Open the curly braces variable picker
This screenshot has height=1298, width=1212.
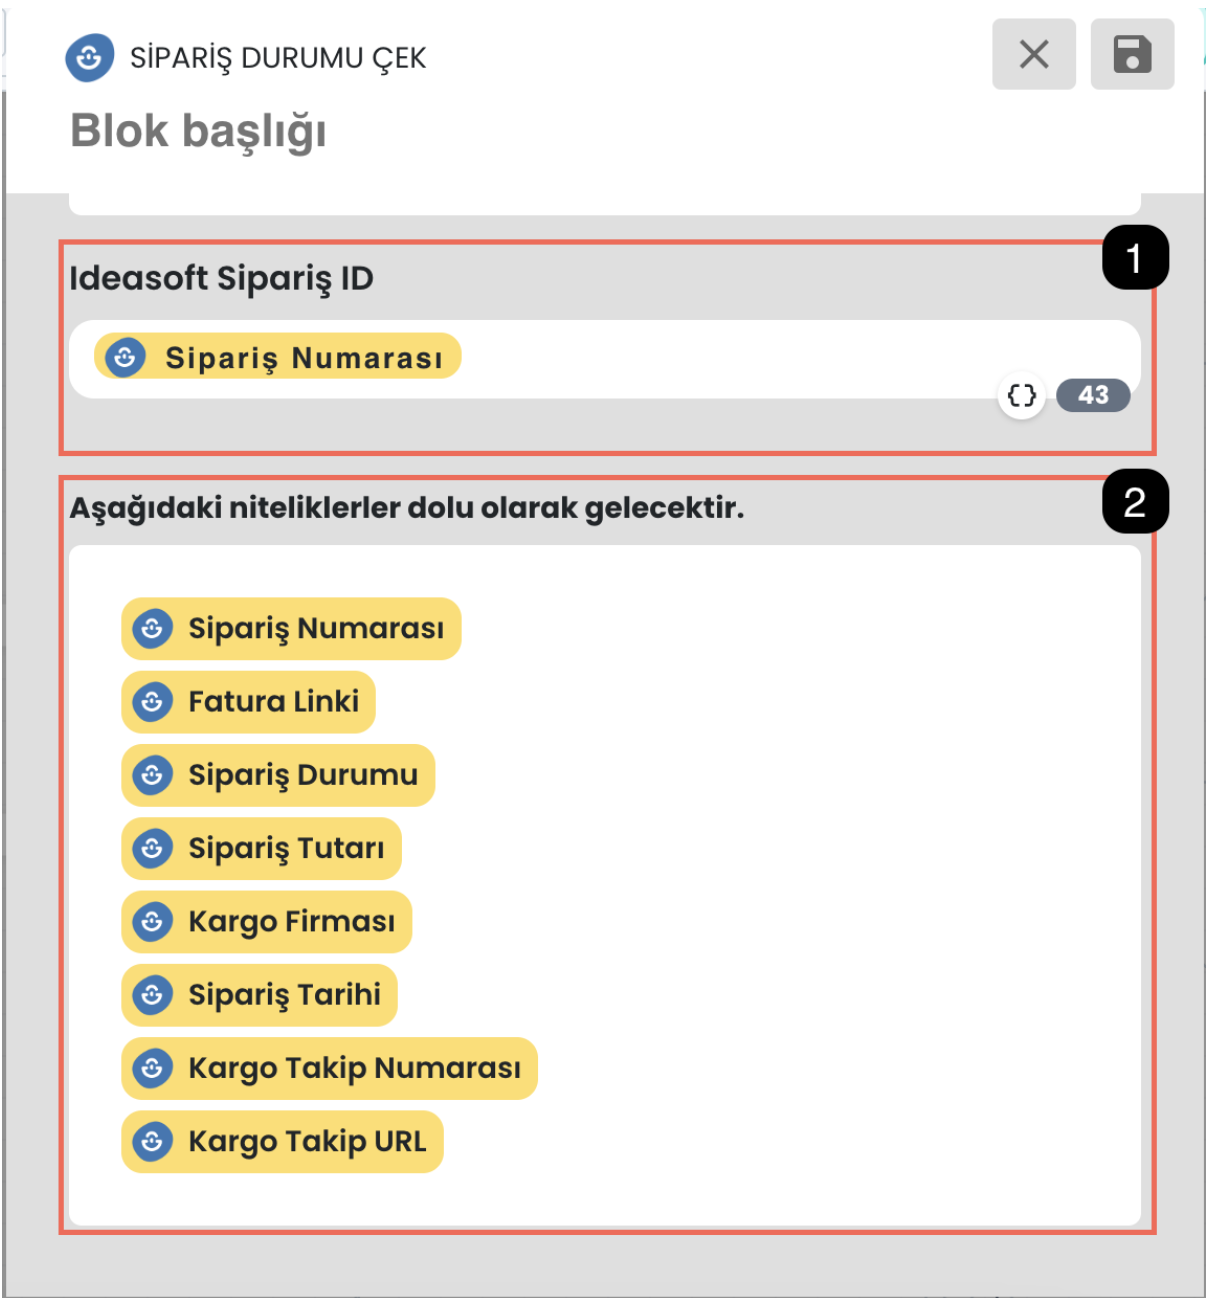pyautogui.click(x=1022, y=396)
